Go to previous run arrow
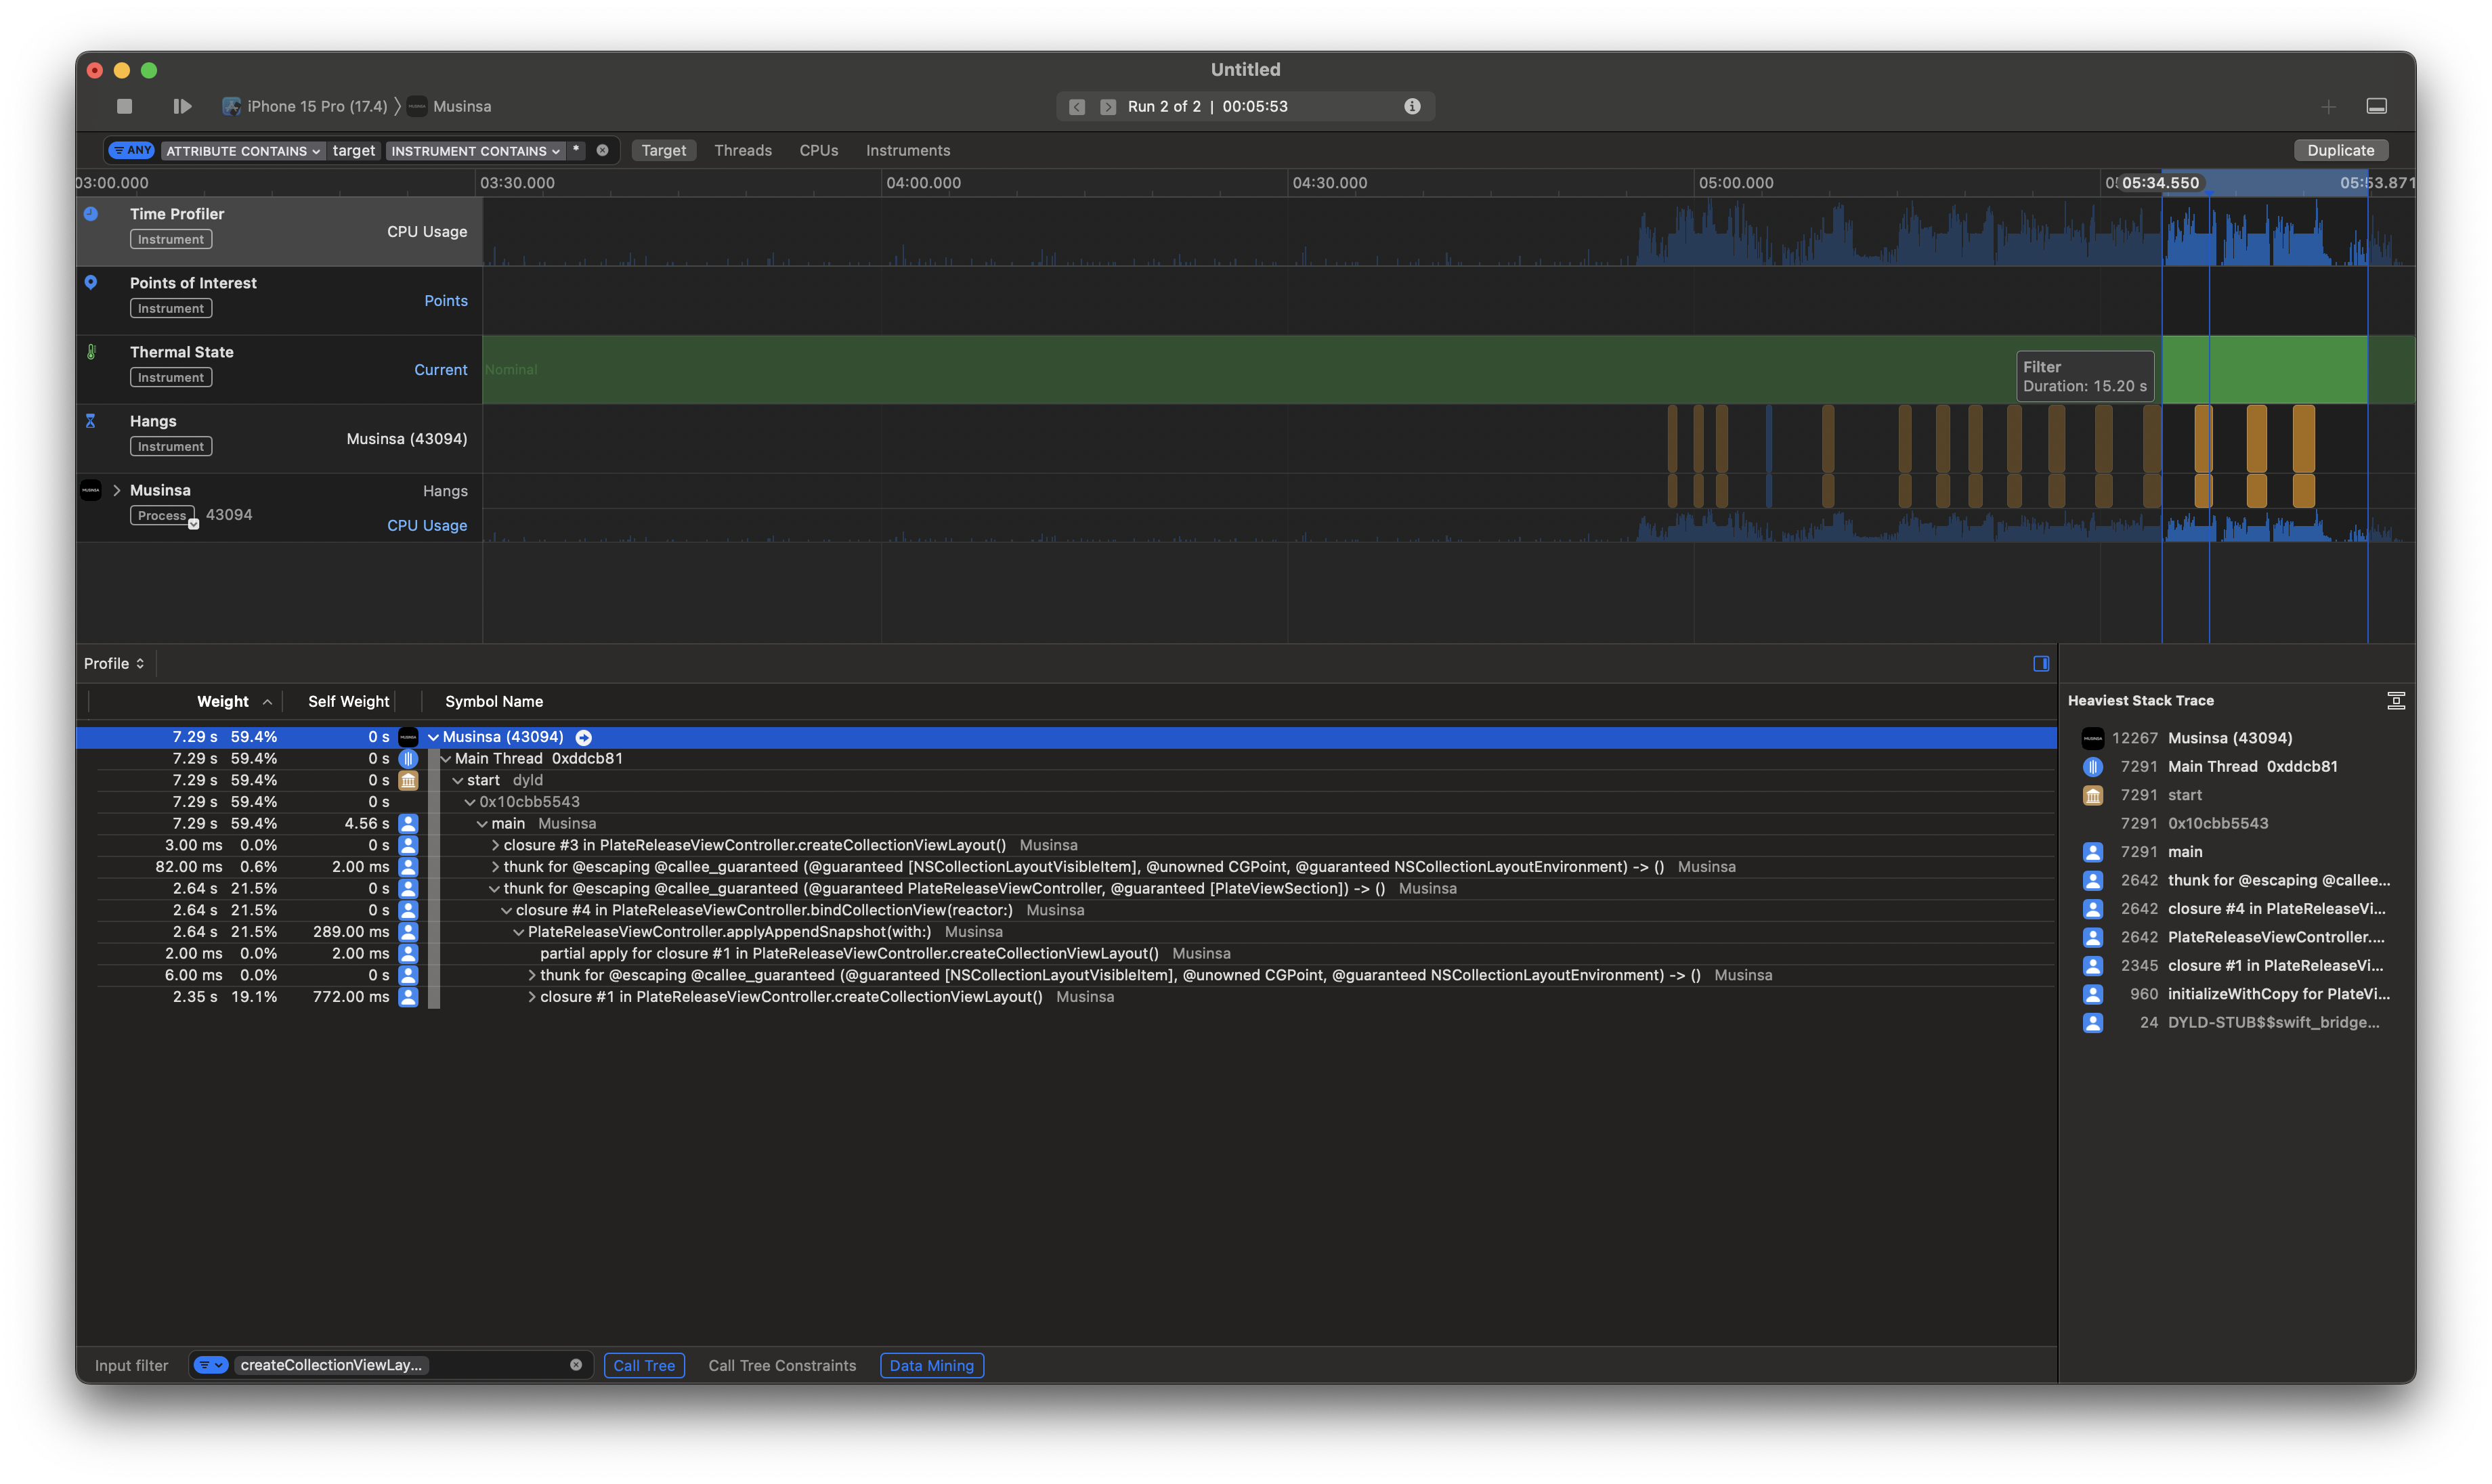Image resolution: width=2492 pixels, height=1484 pixels. [x=1077, y=107]
